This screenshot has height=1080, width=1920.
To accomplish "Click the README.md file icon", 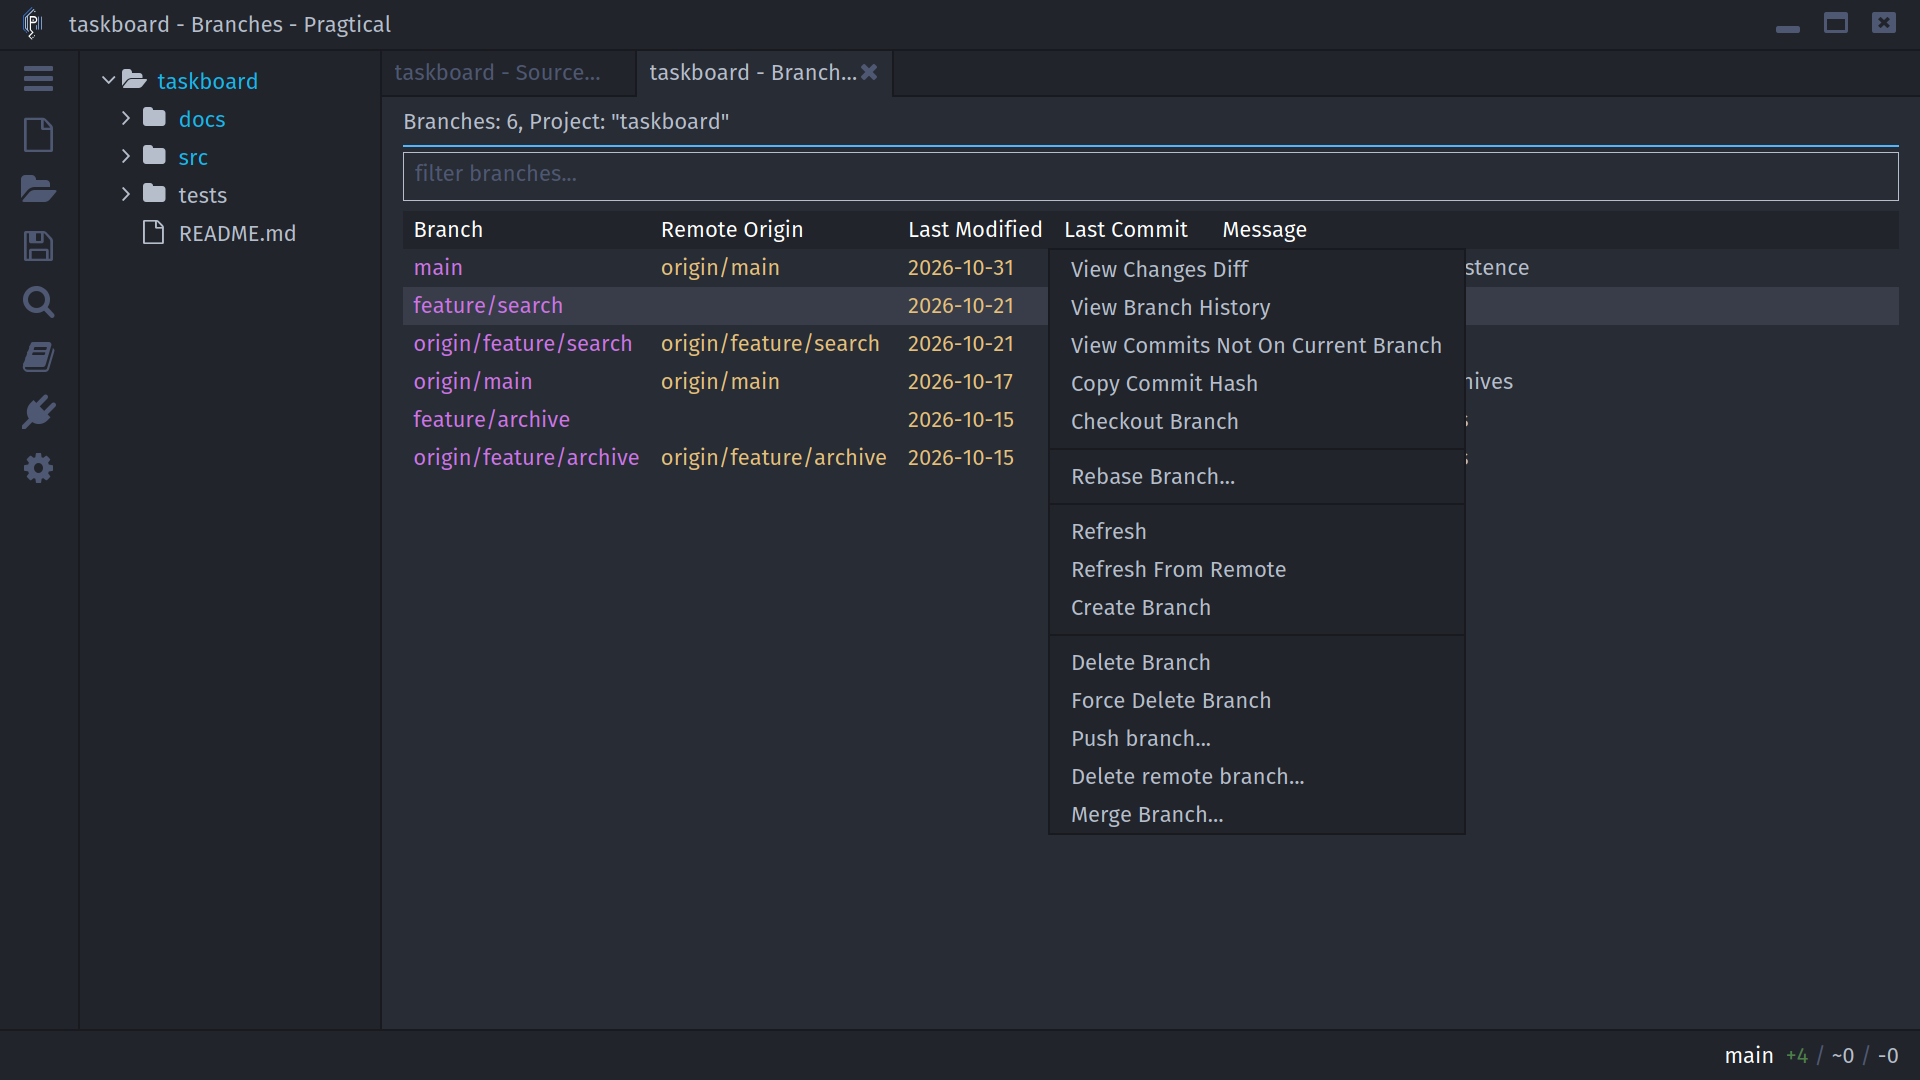I will 153,232.
